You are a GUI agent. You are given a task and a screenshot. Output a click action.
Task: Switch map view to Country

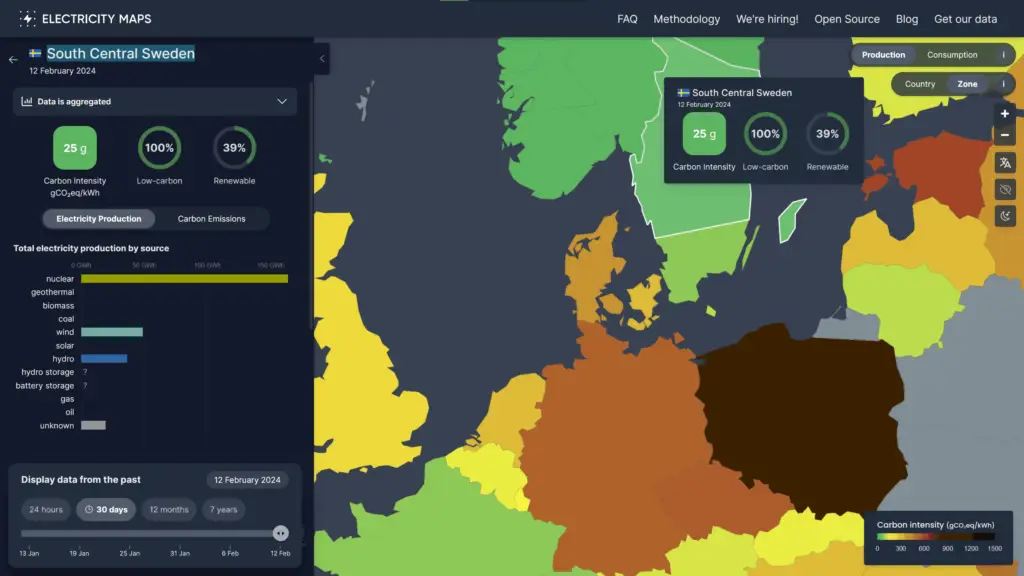(x=920, y=84)
